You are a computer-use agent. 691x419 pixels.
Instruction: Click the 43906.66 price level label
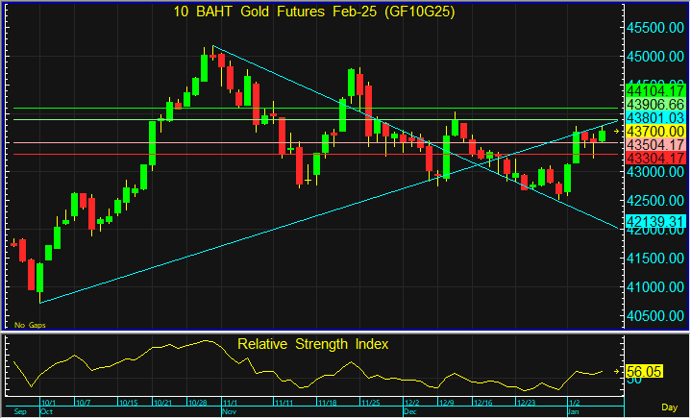click(654, 104)
